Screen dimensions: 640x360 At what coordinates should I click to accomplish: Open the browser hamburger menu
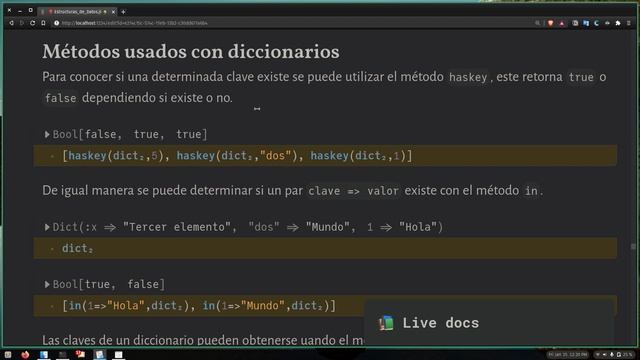[x=629, y=23]
